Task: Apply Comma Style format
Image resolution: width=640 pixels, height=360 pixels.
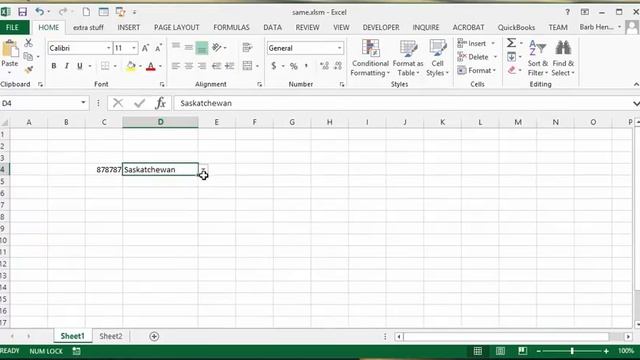Action: coord(306,66)
